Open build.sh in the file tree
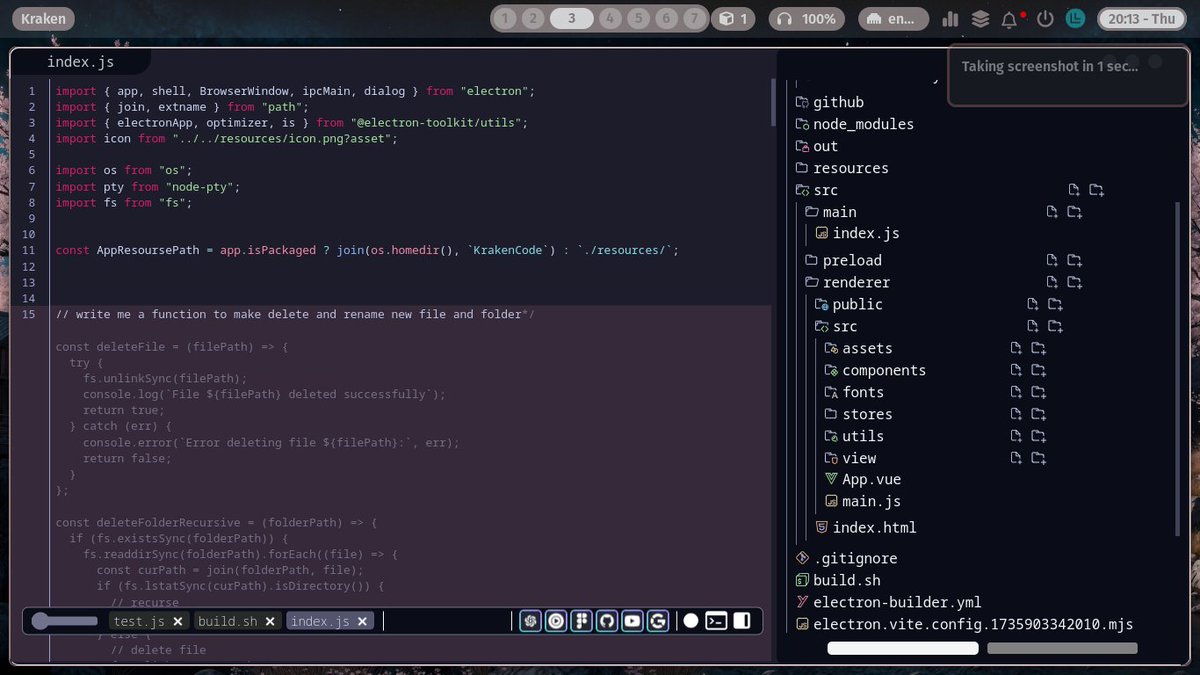The image size is (1200, 675). click(x=837, y=580)
